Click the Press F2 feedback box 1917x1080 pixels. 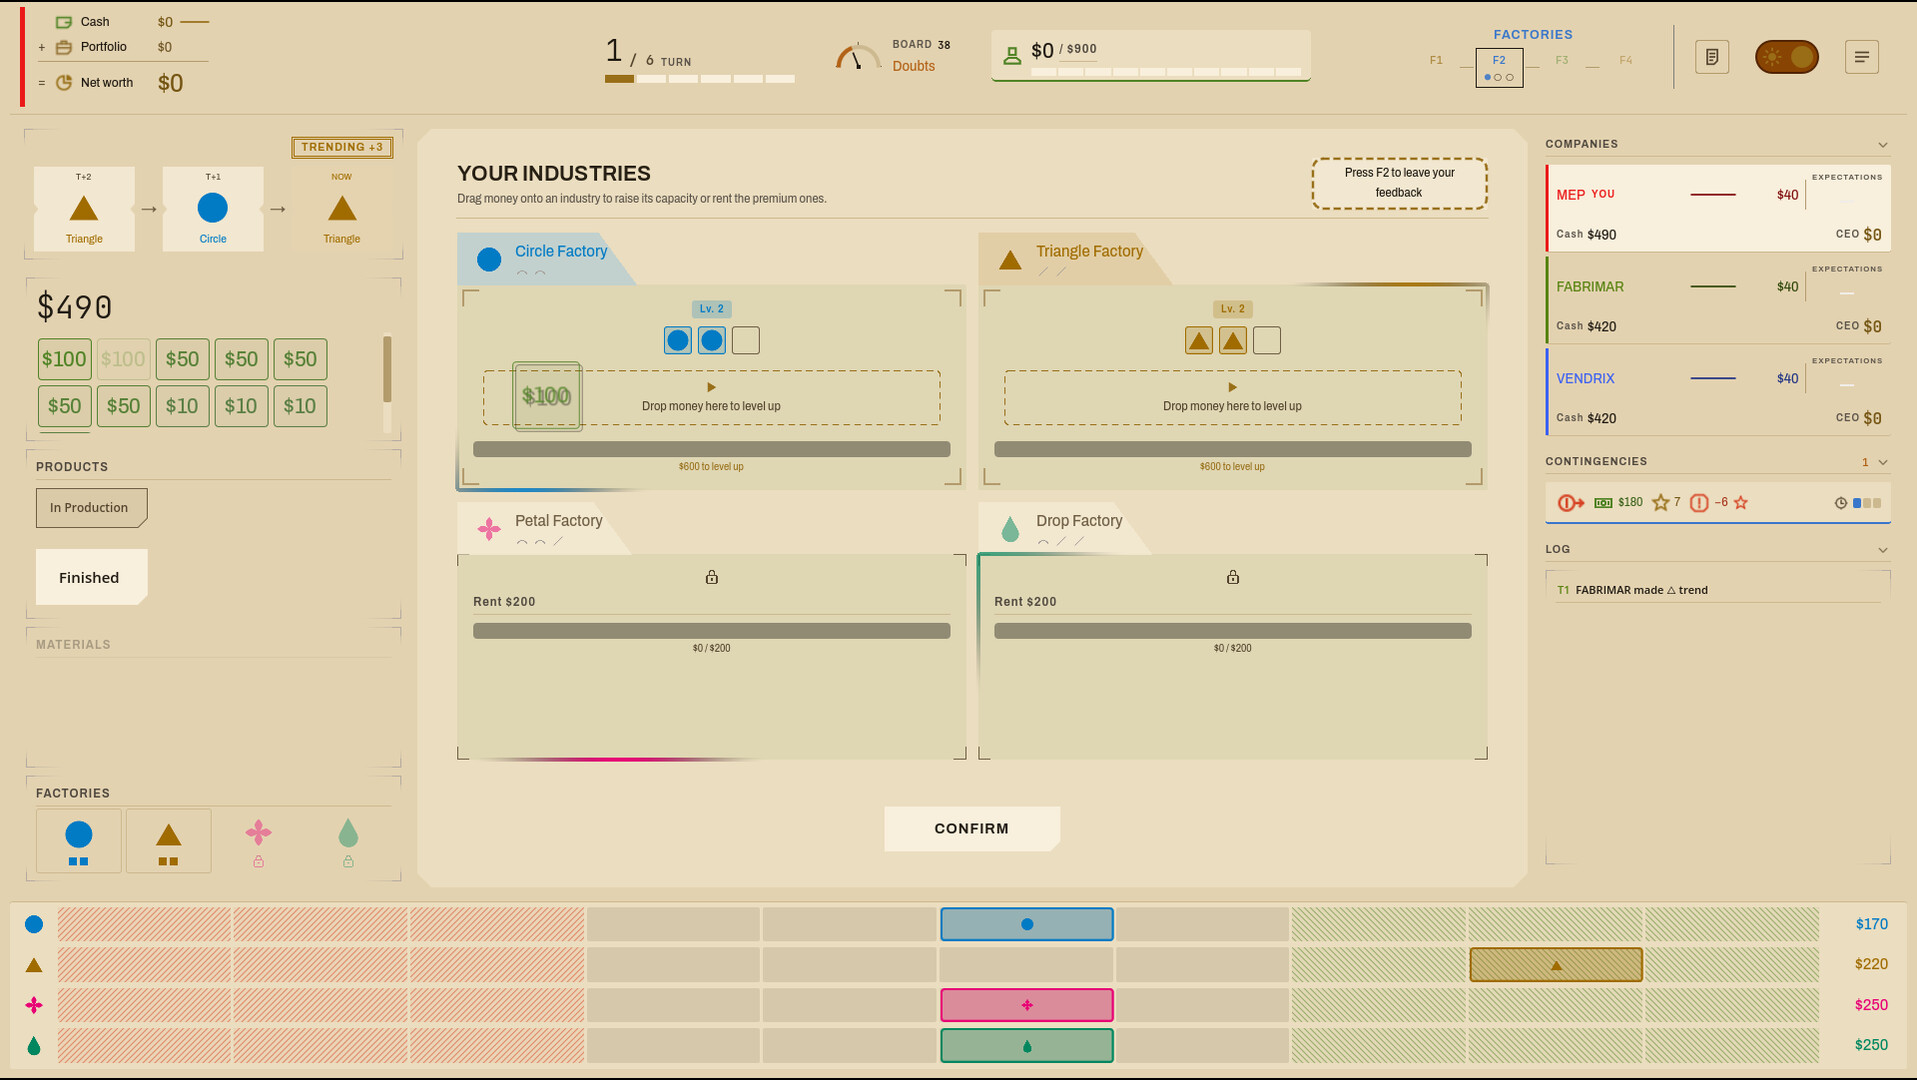(1399, 183)
